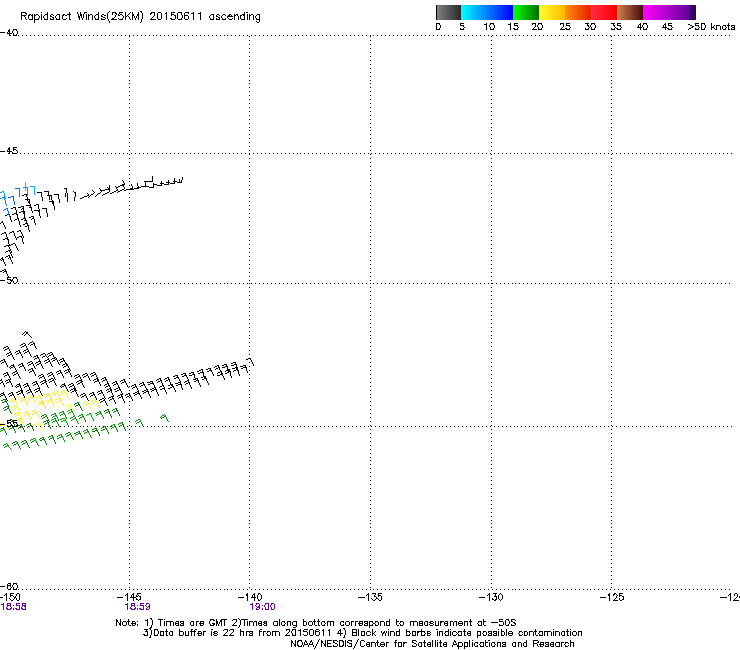Image resolution: width=740 pixels, height=650 pixels.
Task: Click the -50 latitude axis label
Action: (9, 280)
